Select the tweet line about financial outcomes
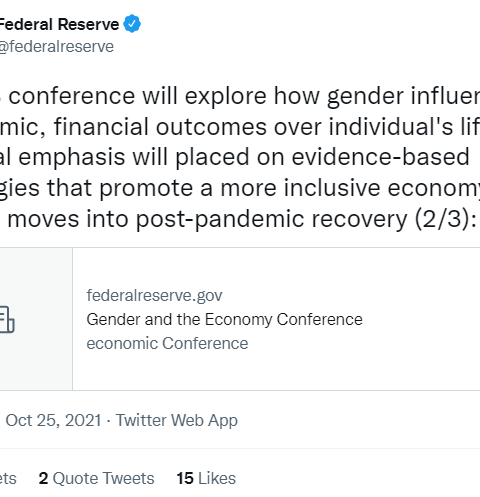The height and width of the screenshot is (497, 480). (240, 127)
